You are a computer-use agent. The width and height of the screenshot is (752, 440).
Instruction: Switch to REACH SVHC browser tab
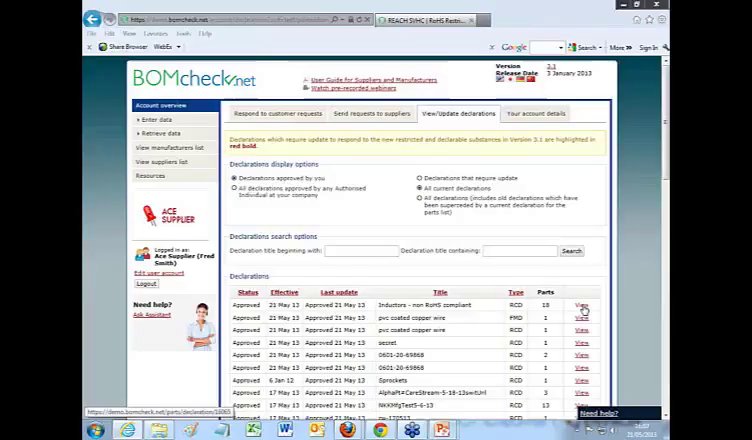426,20
